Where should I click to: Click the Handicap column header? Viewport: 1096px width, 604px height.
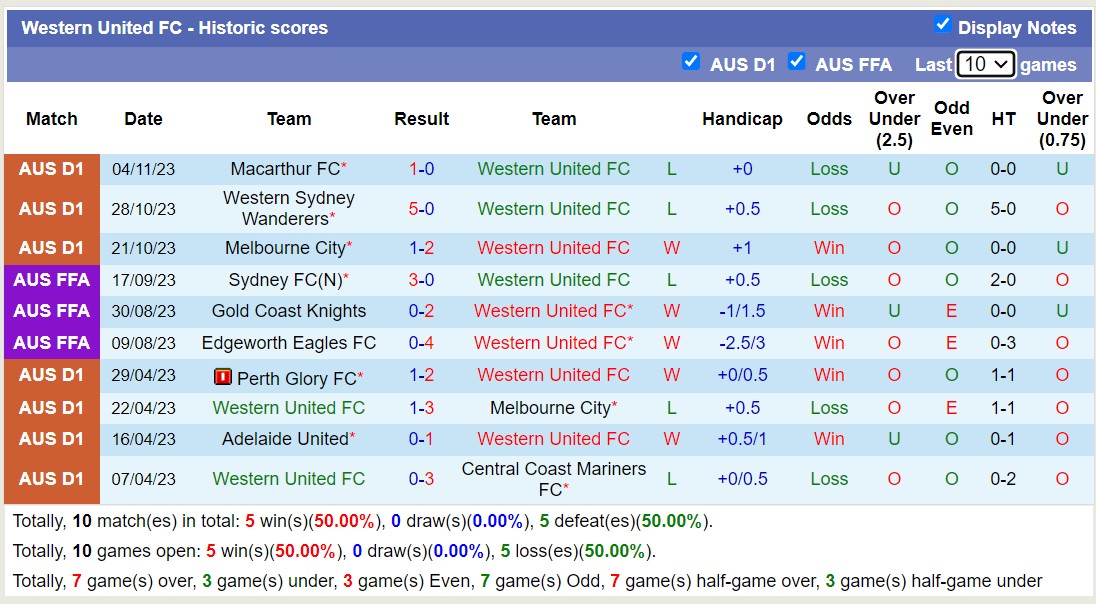(x=742, y=118)
